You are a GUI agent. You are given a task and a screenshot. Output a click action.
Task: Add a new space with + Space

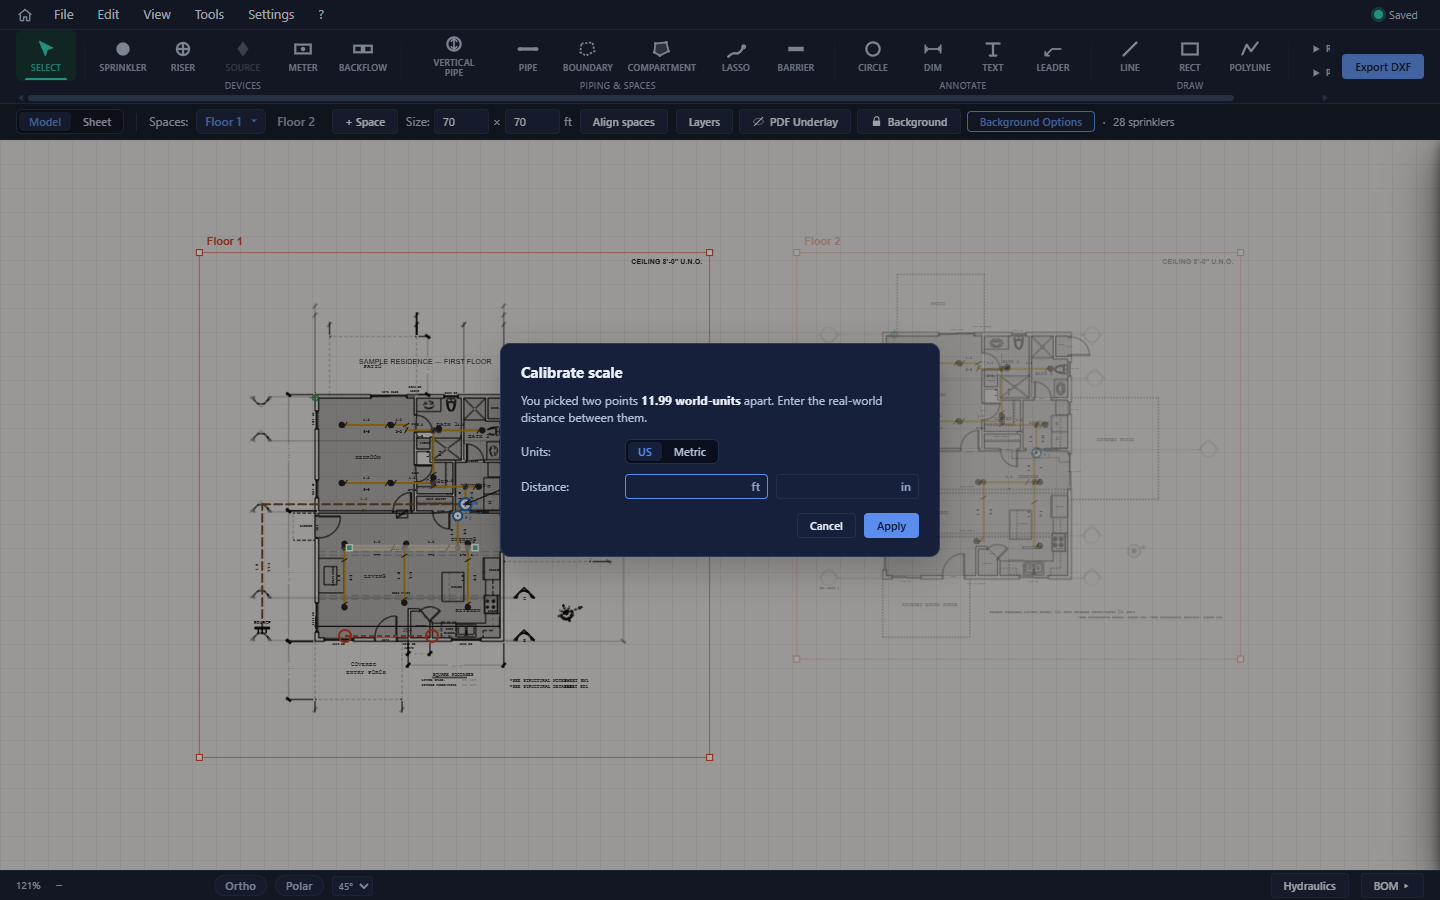pyautogui.click(x=365, y=122)
